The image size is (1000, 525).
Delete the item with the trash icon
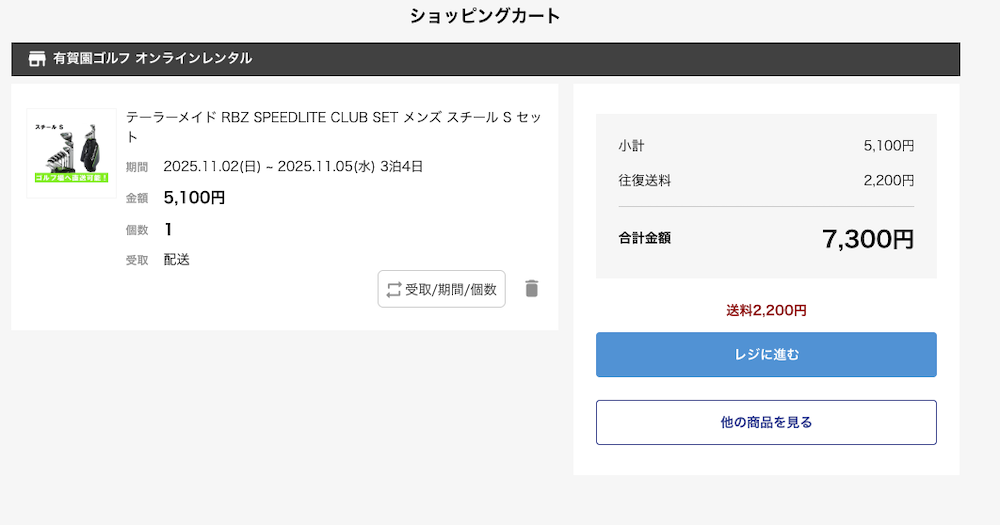point(532,289)
